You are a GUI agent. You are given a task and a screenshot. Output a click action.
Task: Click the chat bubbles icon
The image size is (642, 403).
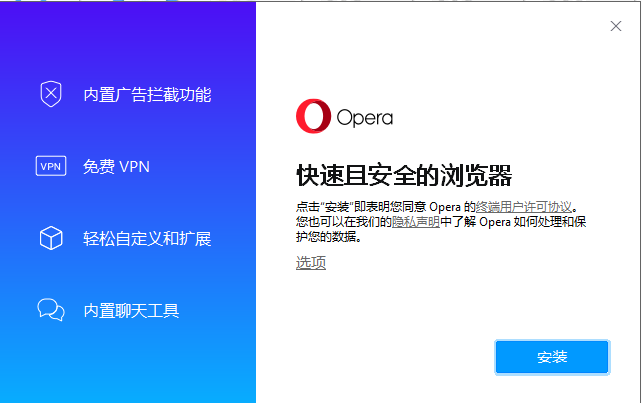pyautogui.click(x=51, y=310)
